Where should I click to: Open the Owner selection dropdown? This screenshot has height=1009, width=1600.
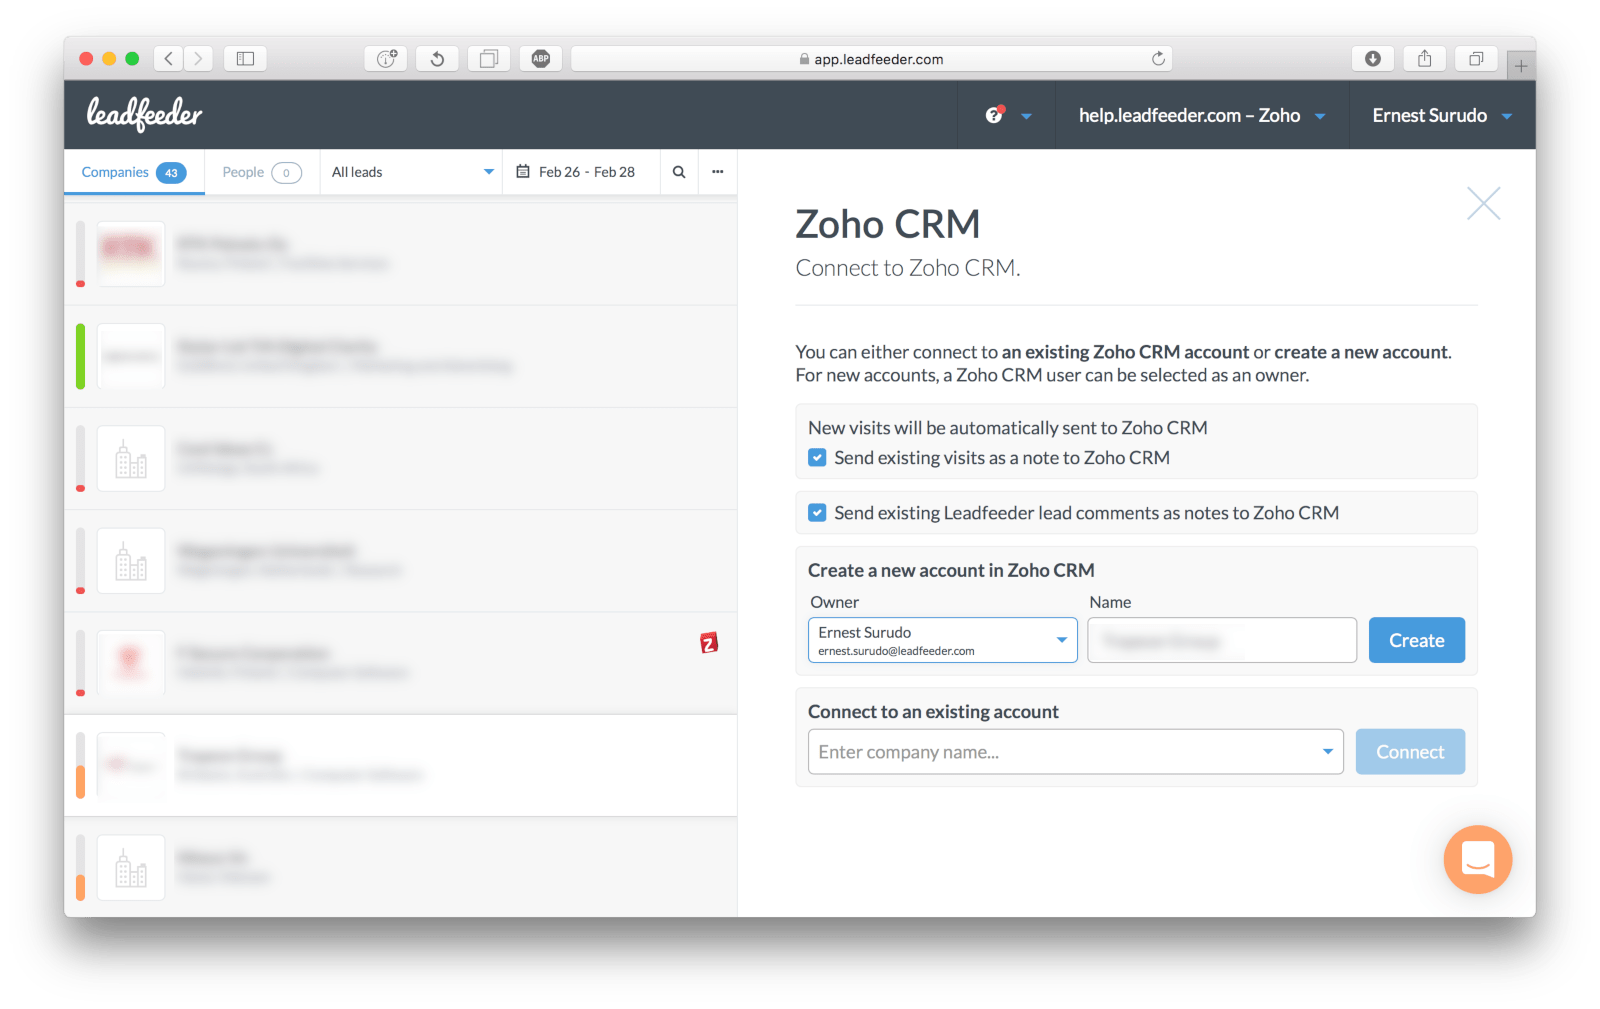click(x=1061, y=640)
